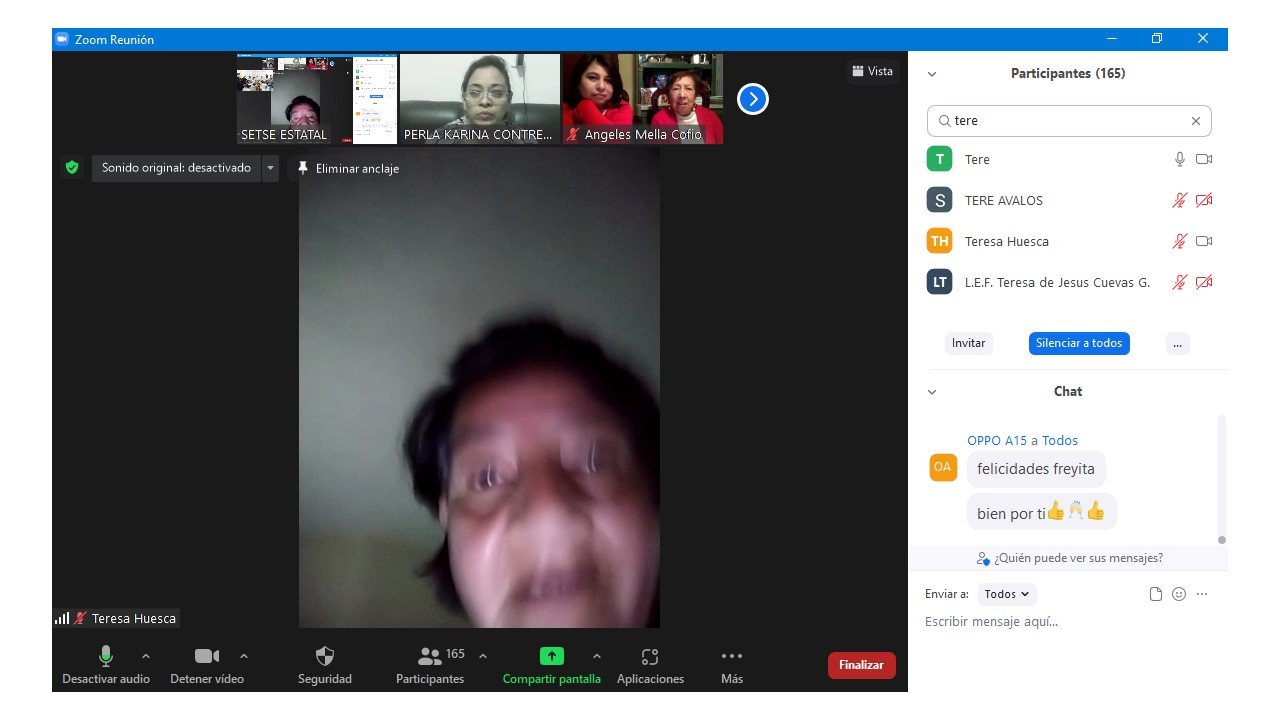The height and width of the screenshot is (720, 1280).
Task: Toggle Sonido original: desactivado button
Action: 176,168
